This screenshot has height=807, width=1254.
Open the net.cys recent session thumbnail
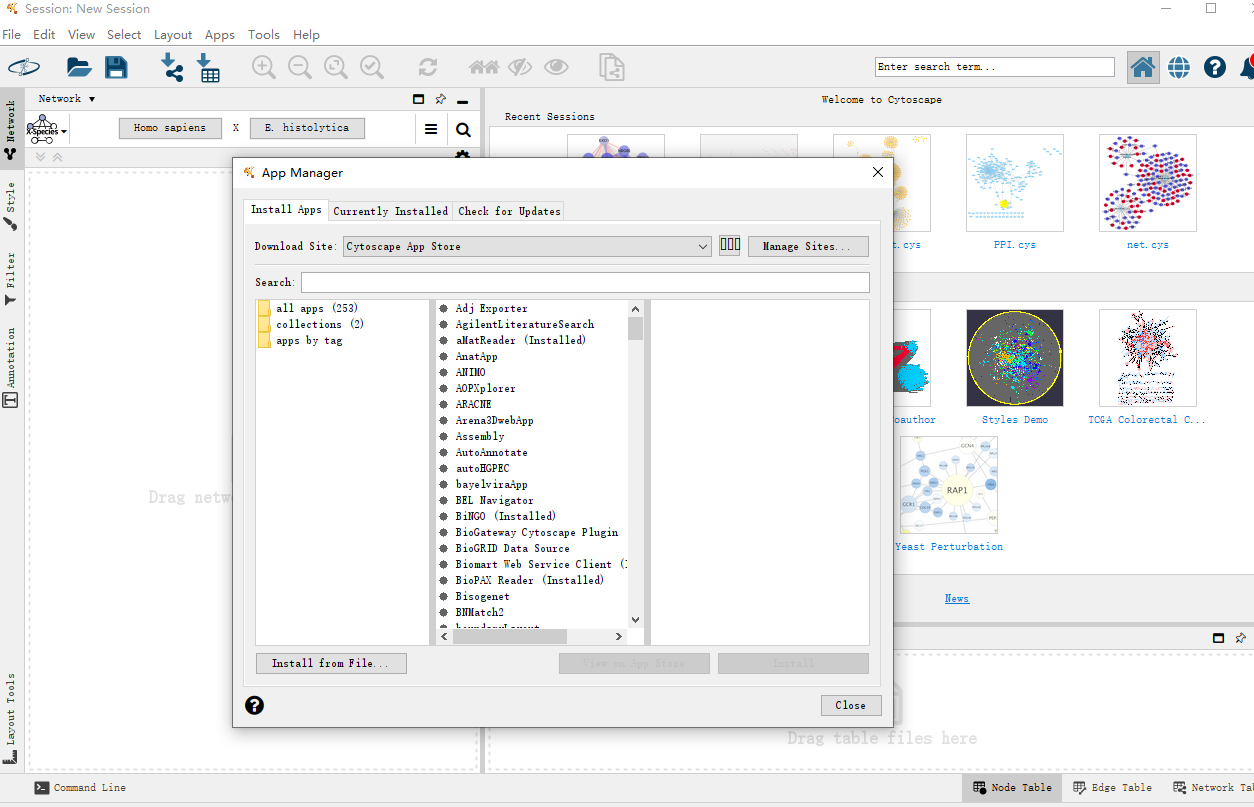pos(1147,183)
